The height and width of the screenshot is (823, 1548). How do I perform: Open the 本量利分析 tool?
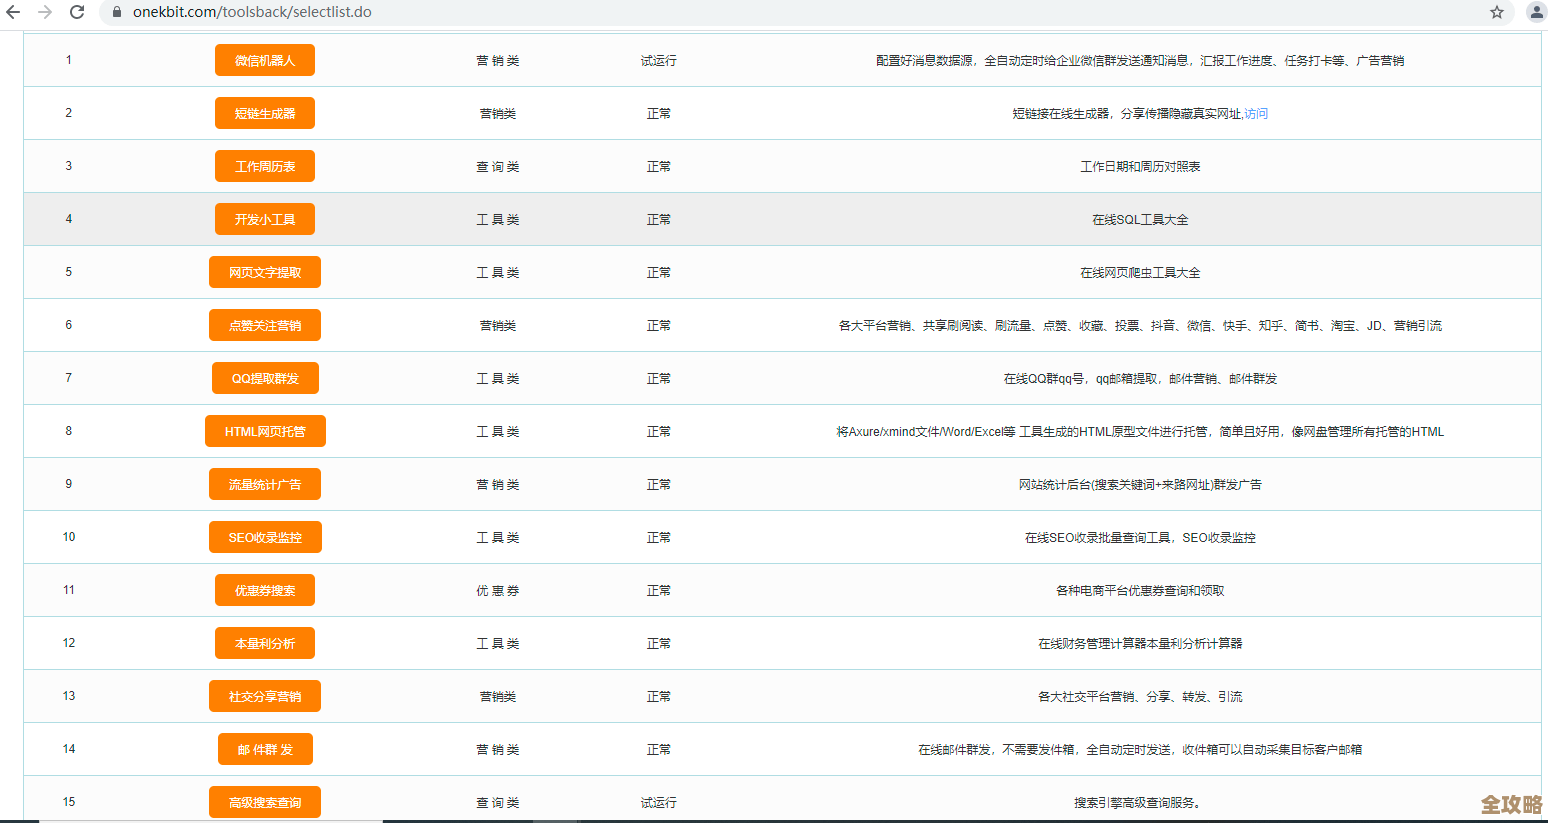pyautogui.click(x=264, y=643)
